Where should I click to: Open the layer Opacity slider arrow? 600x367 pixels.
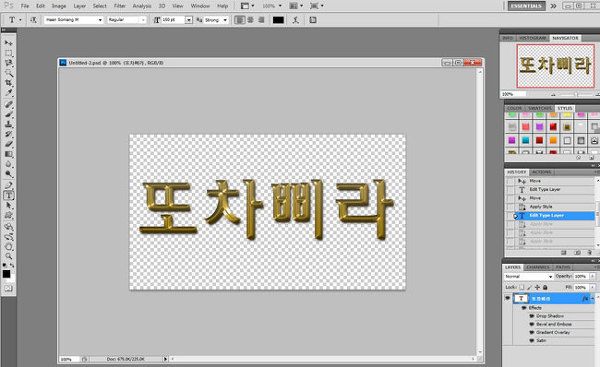(x=592, y=276)
